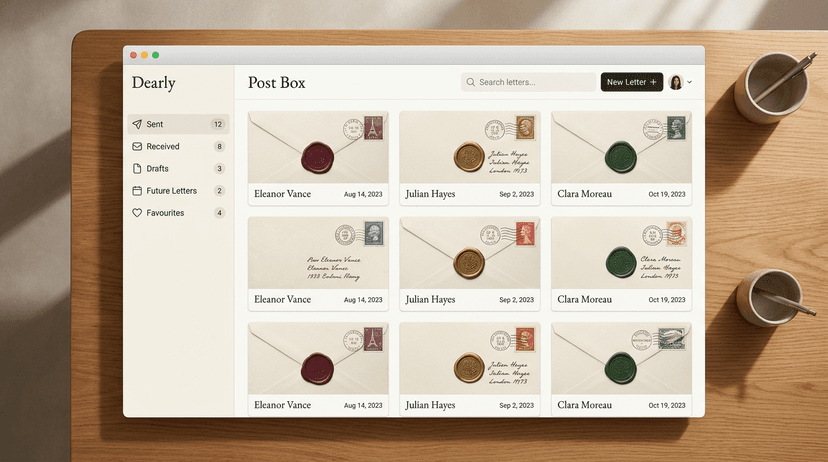Click the Favourites count badge 4
Viewport: 828px width, 462px height.
coord(219,213)
